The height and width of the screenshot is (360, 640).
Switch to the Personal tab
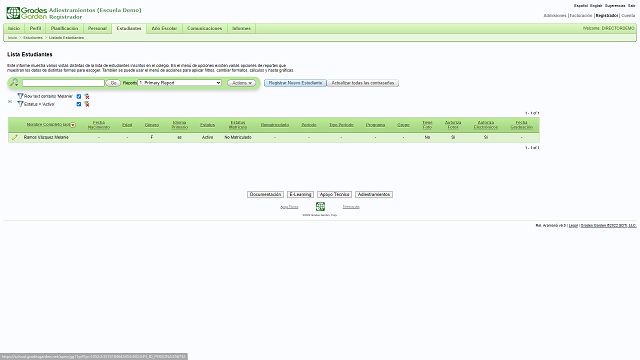click(97, 28)
